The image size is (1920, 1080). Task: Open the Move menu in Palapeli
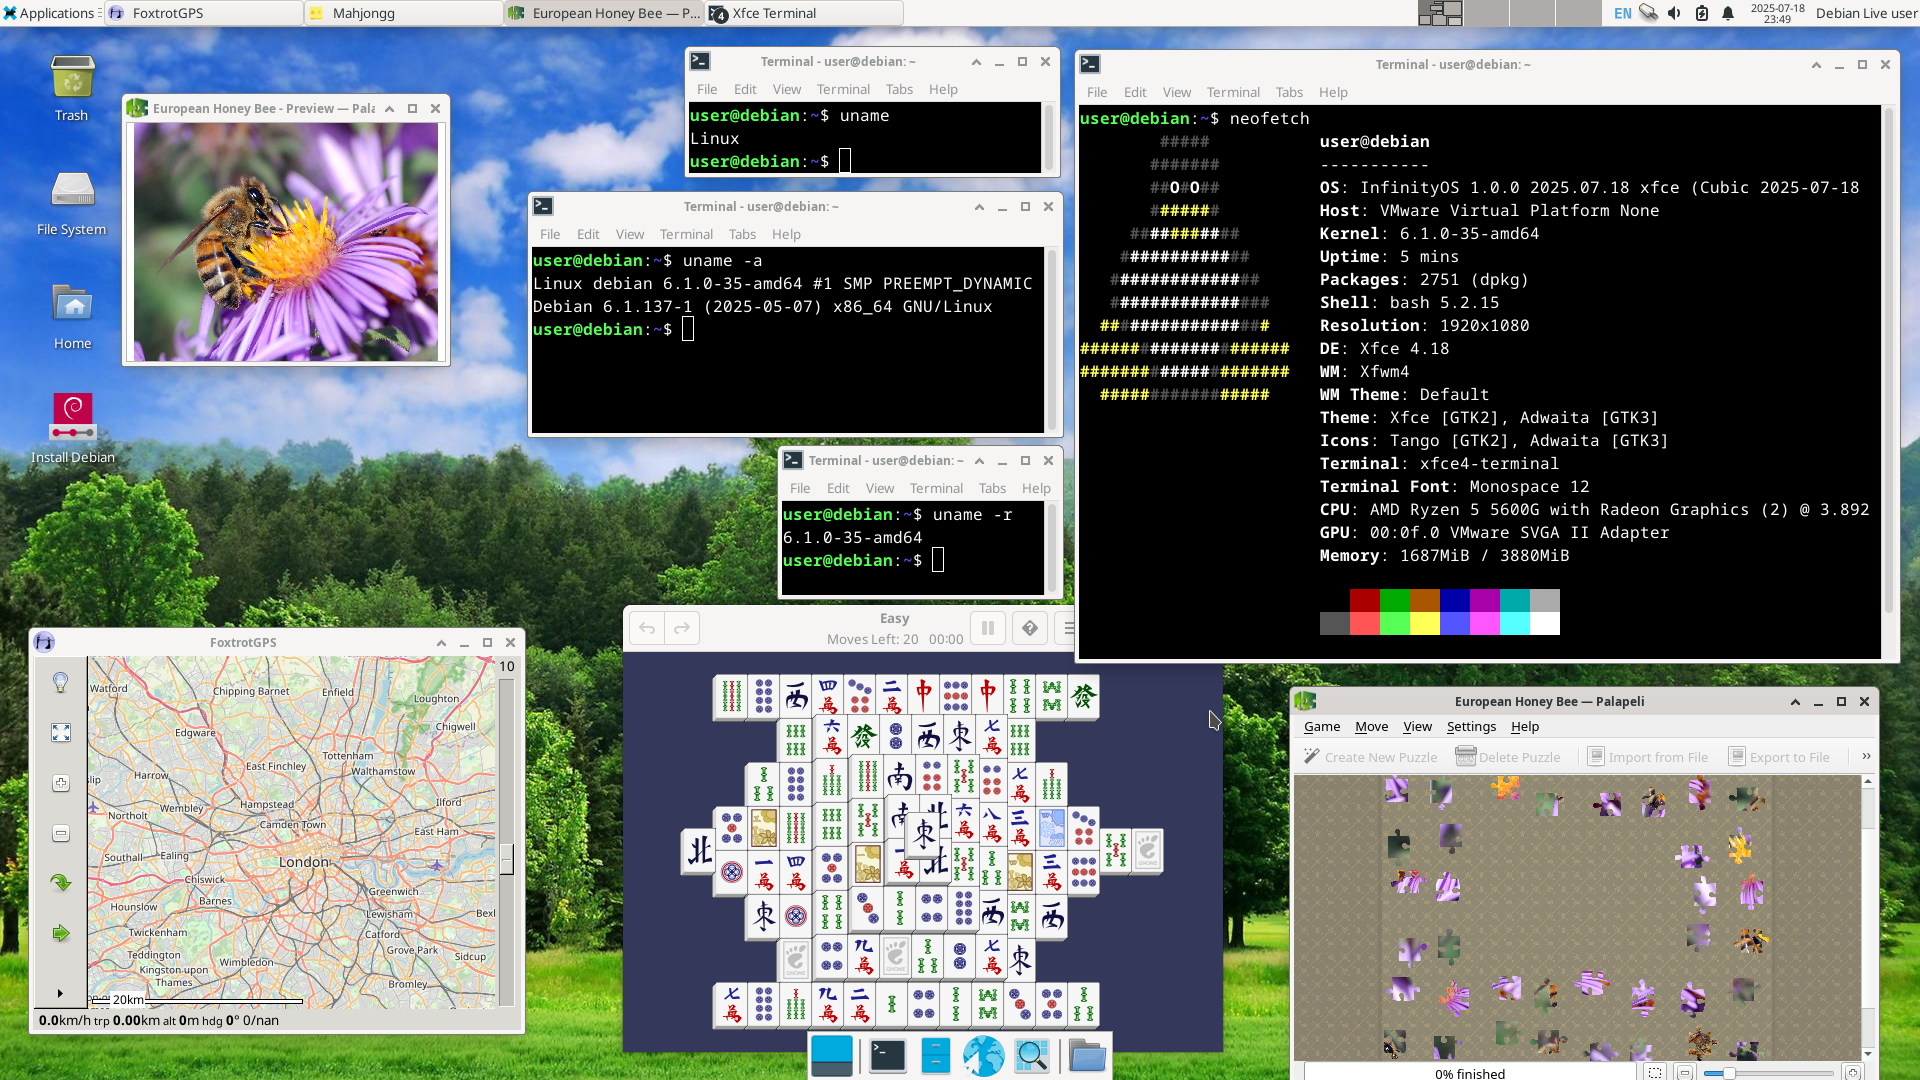pos(1371,727)
